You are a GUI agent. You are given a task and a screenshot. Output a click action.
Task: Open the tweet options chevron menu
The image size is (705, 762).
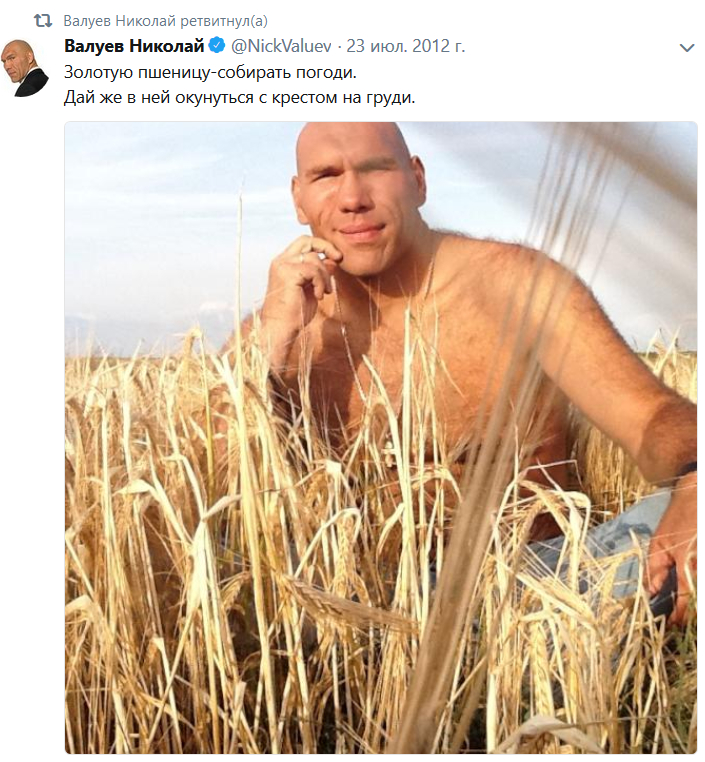pos(687,48)
